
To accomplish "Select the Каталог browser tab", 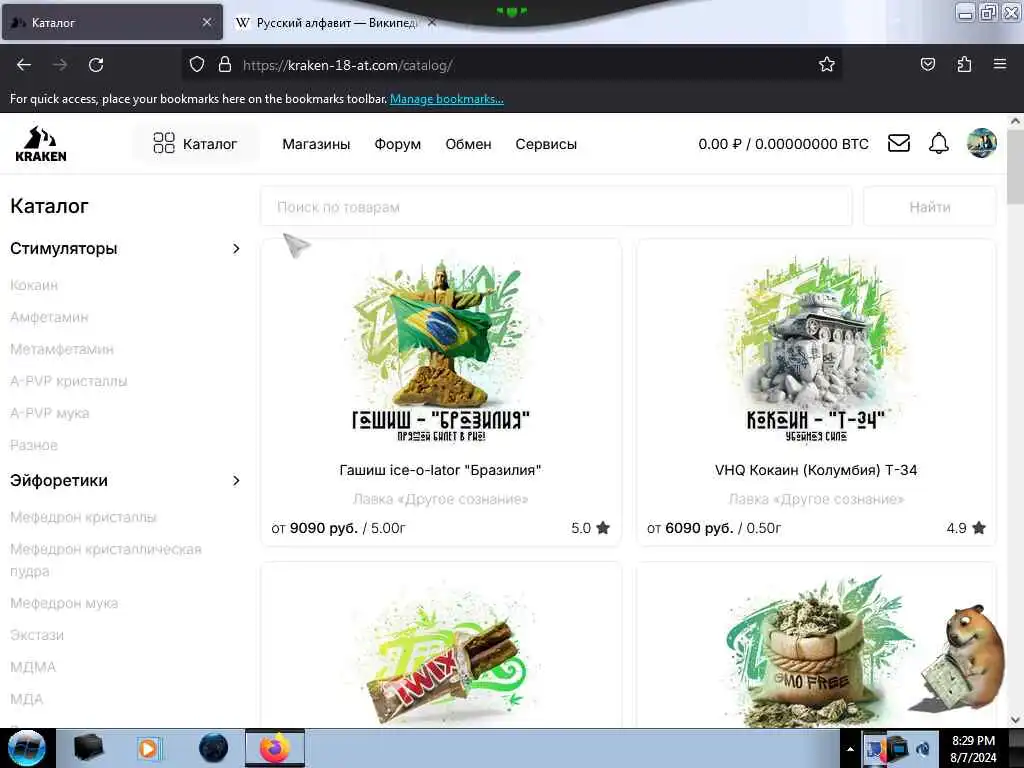I will (112, 22).
